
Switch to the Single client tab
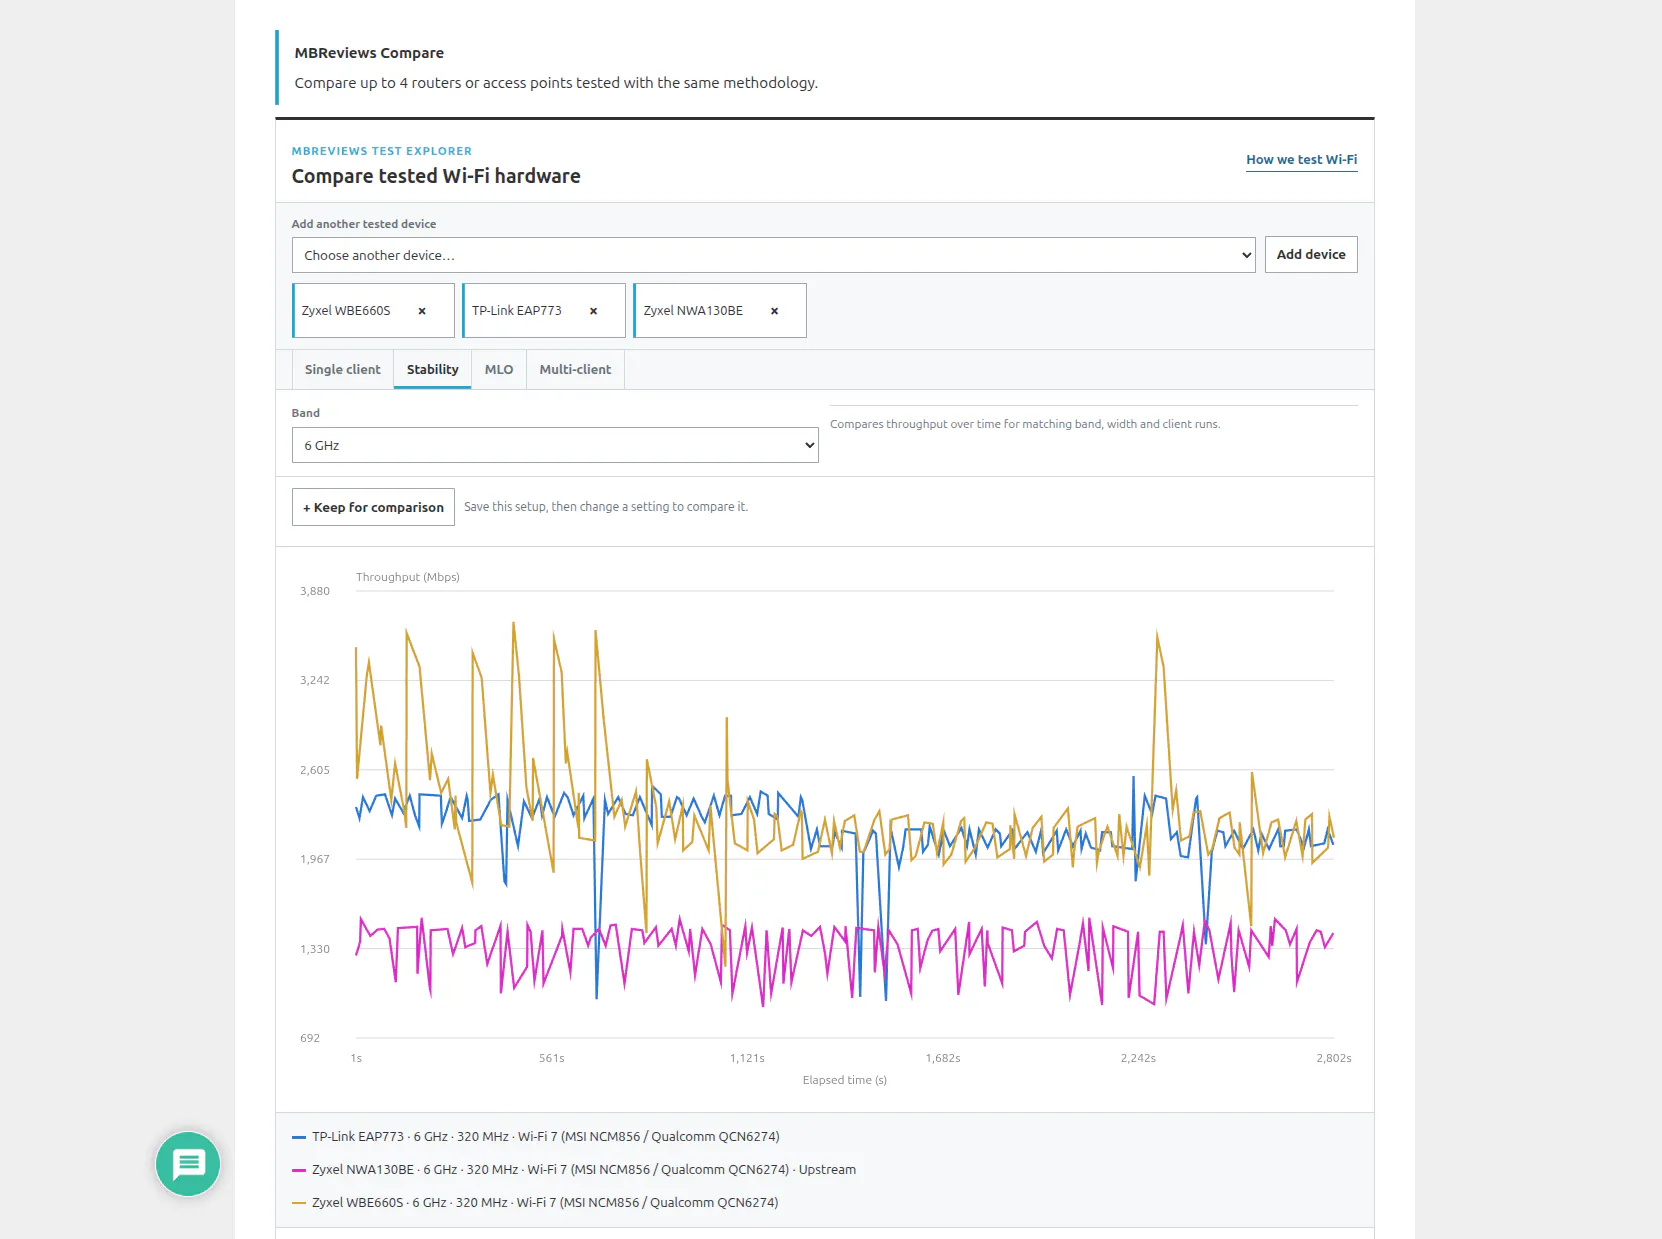[343, 369]
